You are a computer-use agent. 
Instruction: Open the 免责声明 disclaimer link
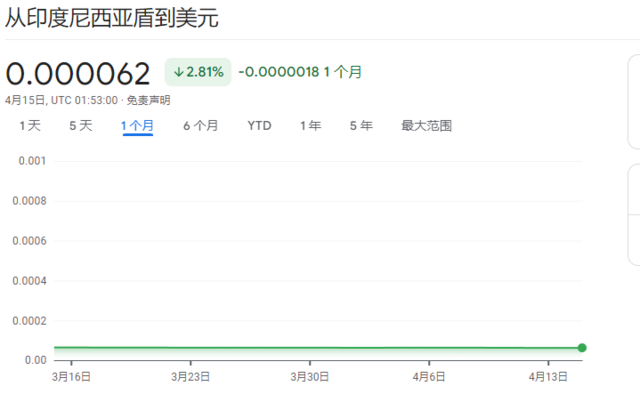(148, 100)
